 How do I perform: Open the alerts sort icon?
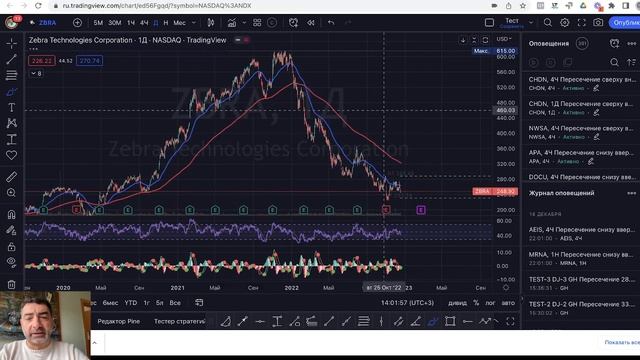(631, 62)
